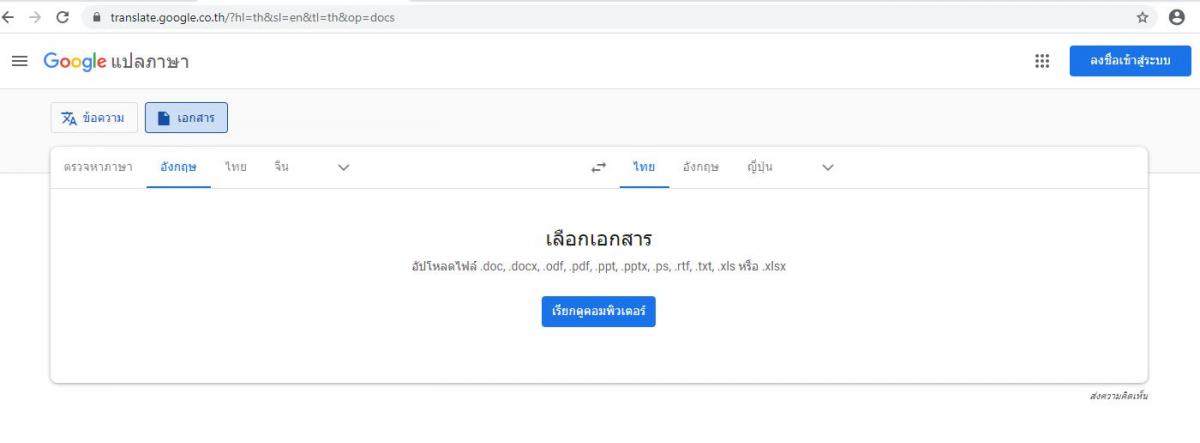The image size is (1200, 443).
Task: Switch to ข้อความ text mode
Action: (x=93, y=118)
